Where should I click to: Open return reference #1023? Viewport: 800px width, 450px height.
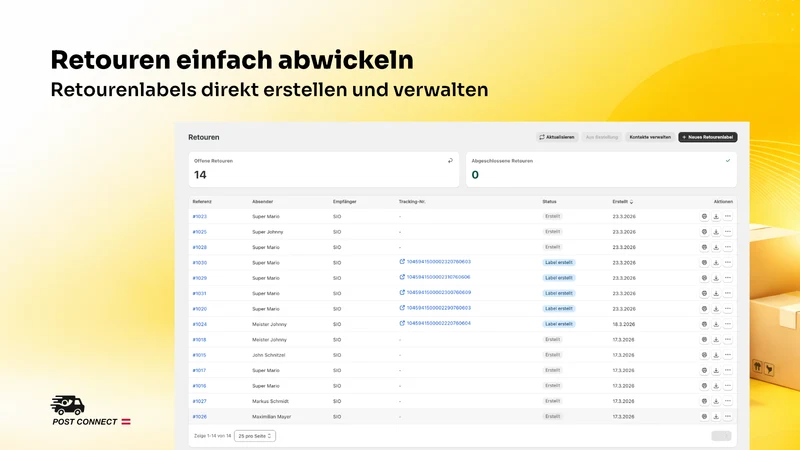click(x=199, y=216)
